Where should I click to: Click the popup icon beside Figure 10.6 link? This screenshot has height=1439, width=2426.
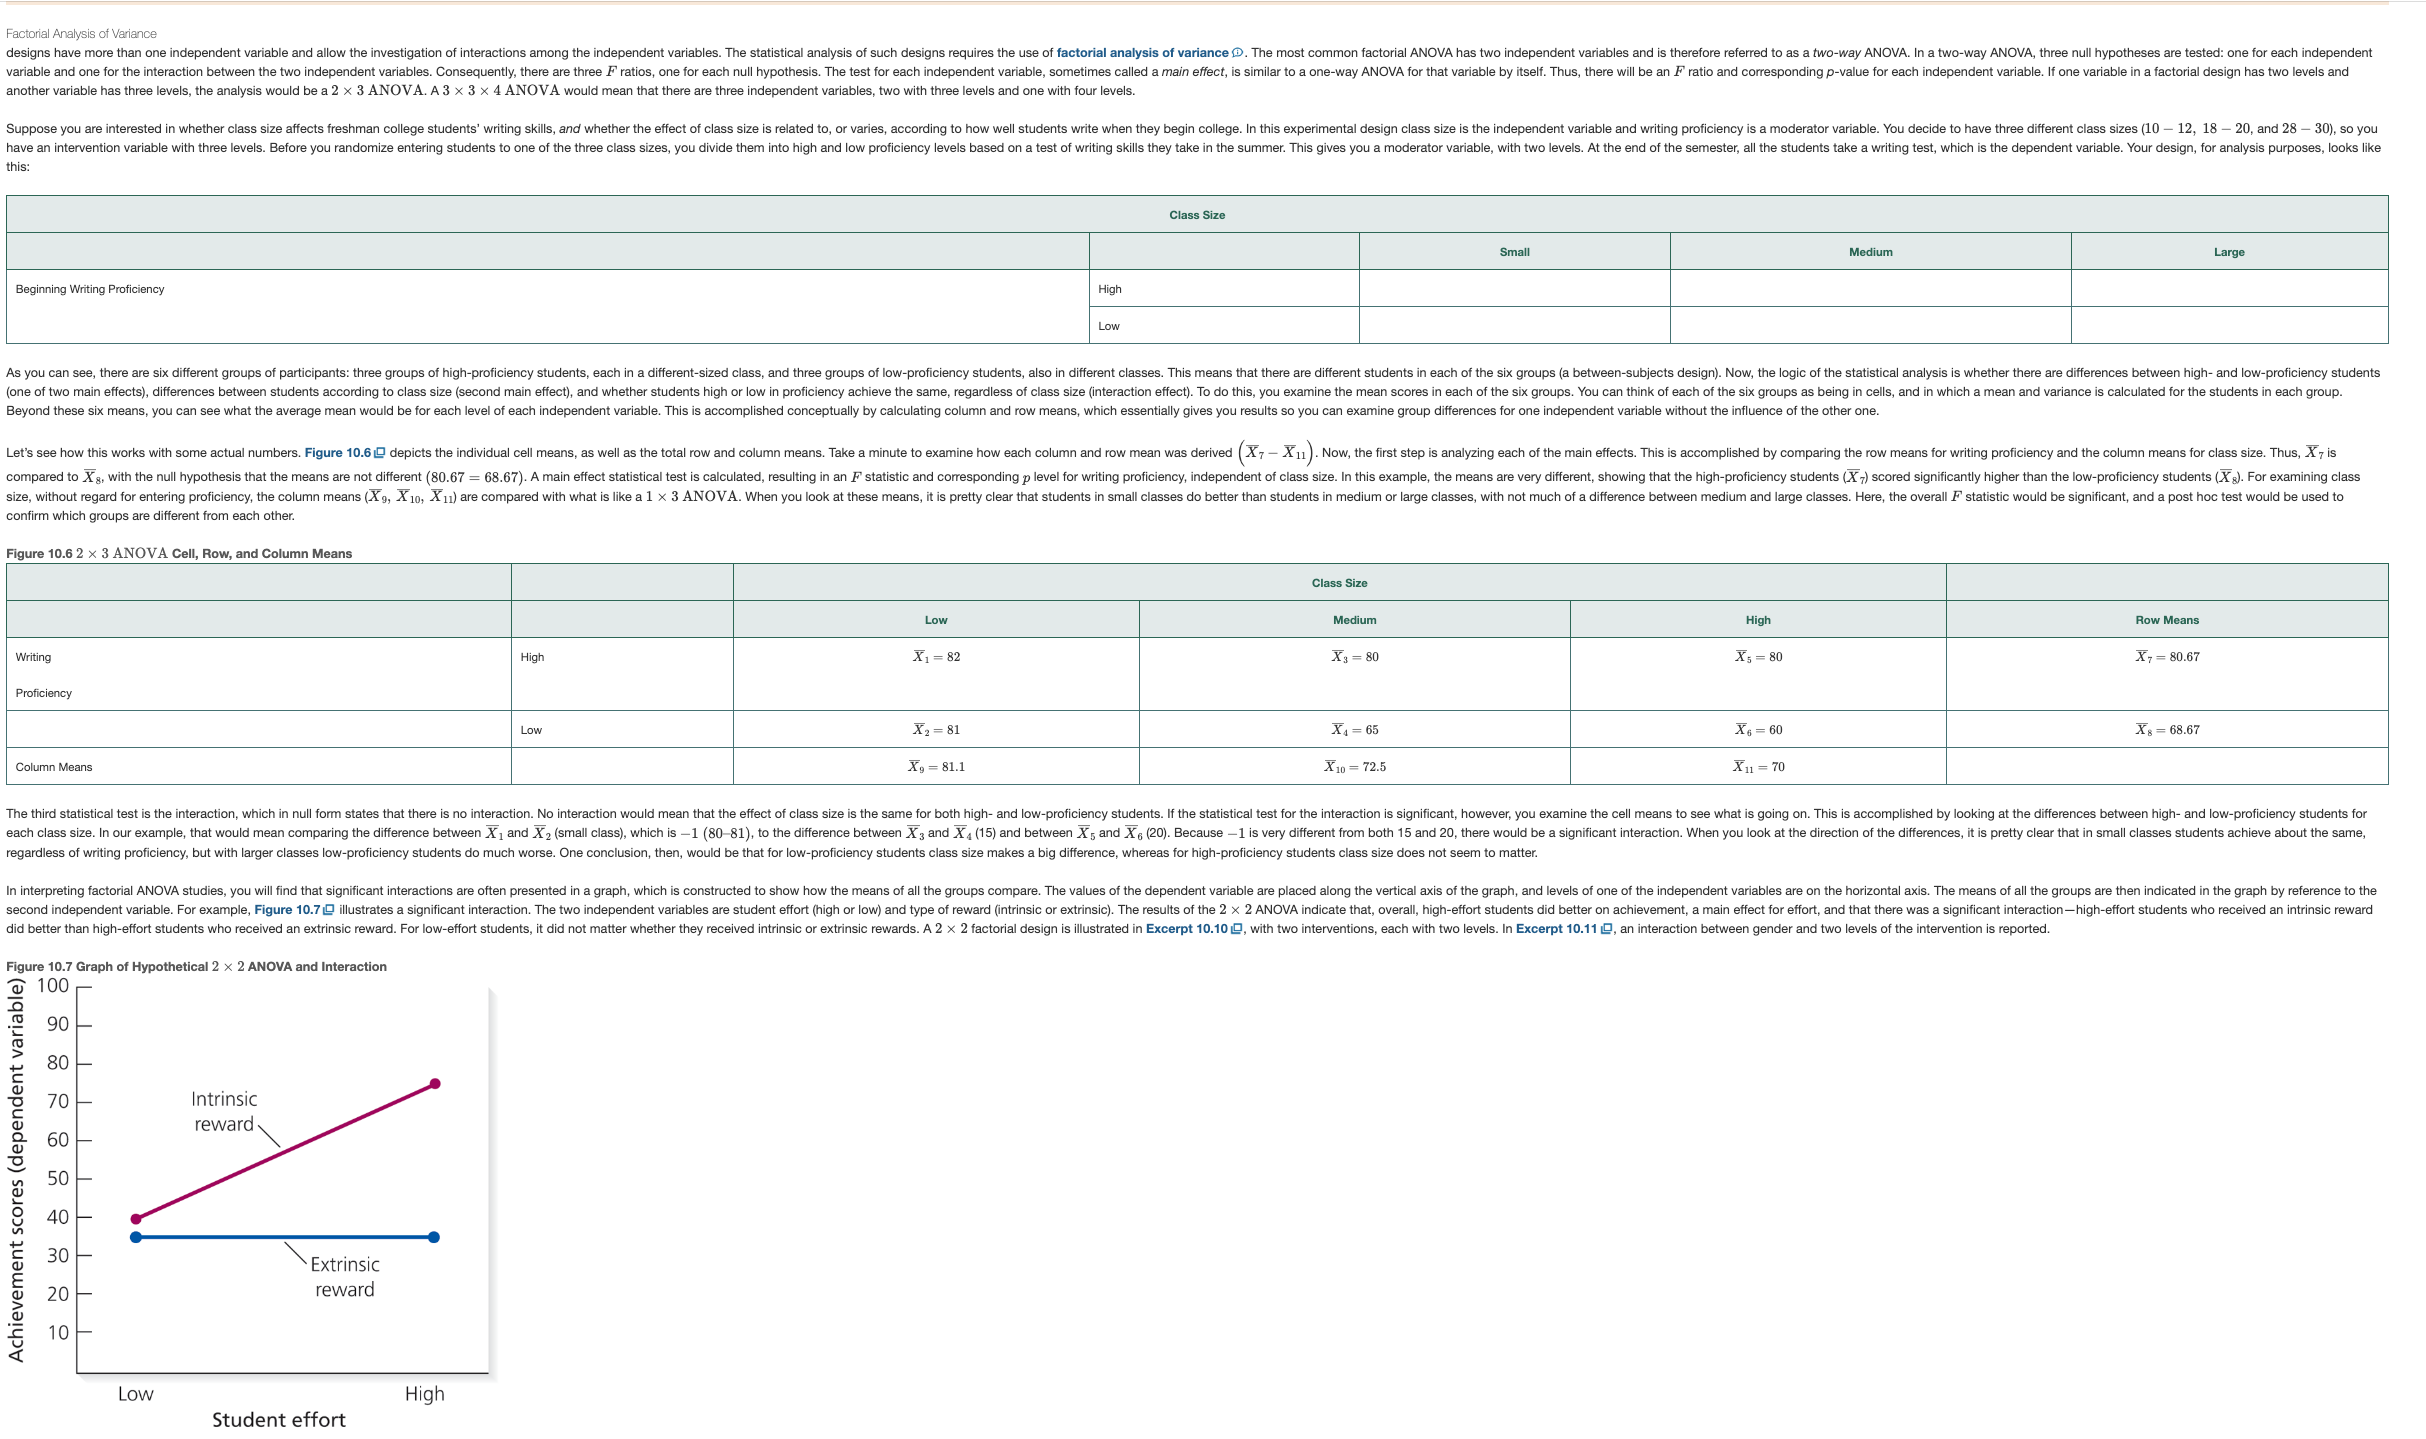point(379,453)
